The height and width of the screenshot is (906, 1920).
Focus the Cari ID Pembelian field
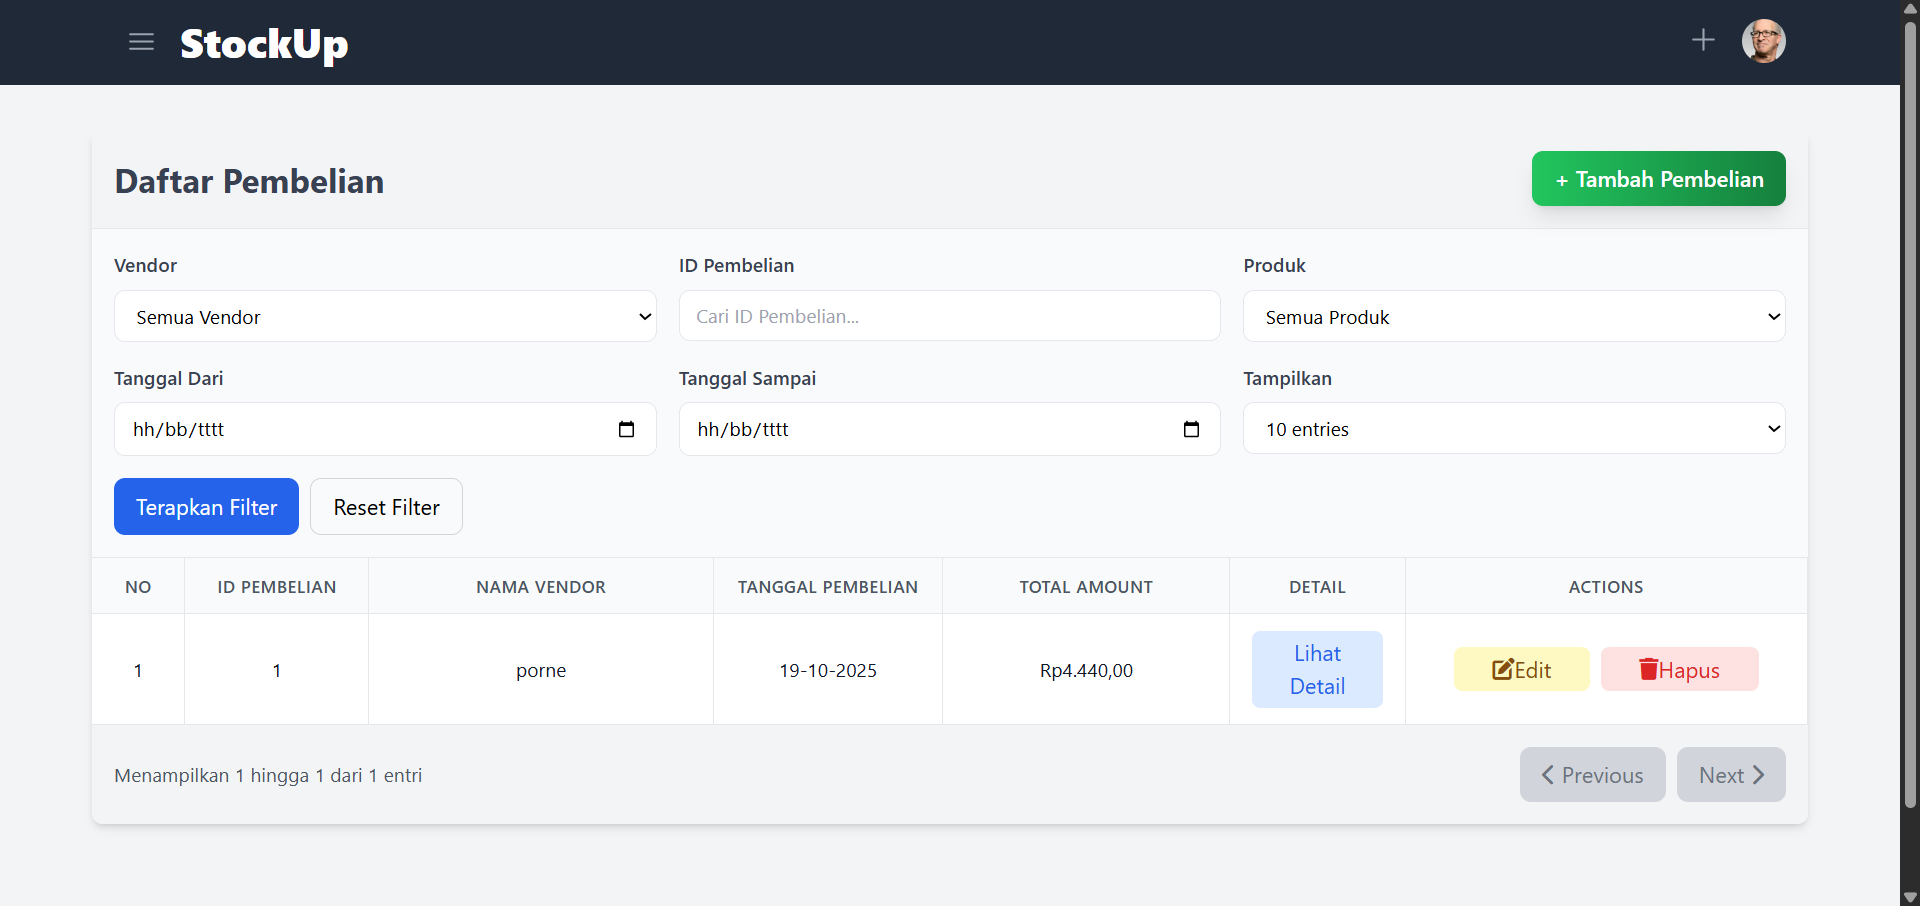(949, 316)
